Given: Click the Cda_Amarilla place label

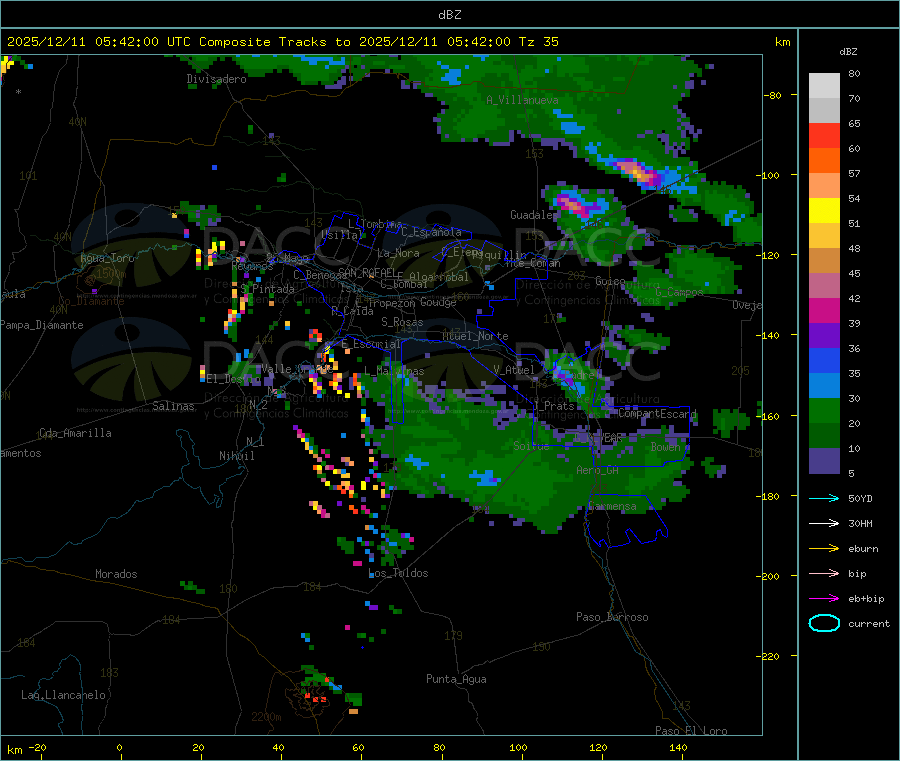Looking at the screenshot, I should click(75, 433).
